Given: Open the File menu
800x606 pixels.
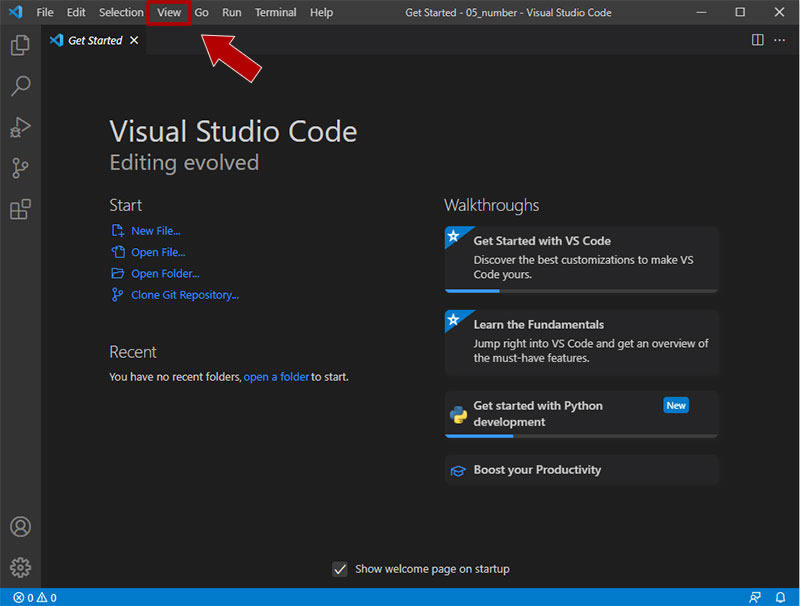Looking at the screenshot, I should pos(45,12).
